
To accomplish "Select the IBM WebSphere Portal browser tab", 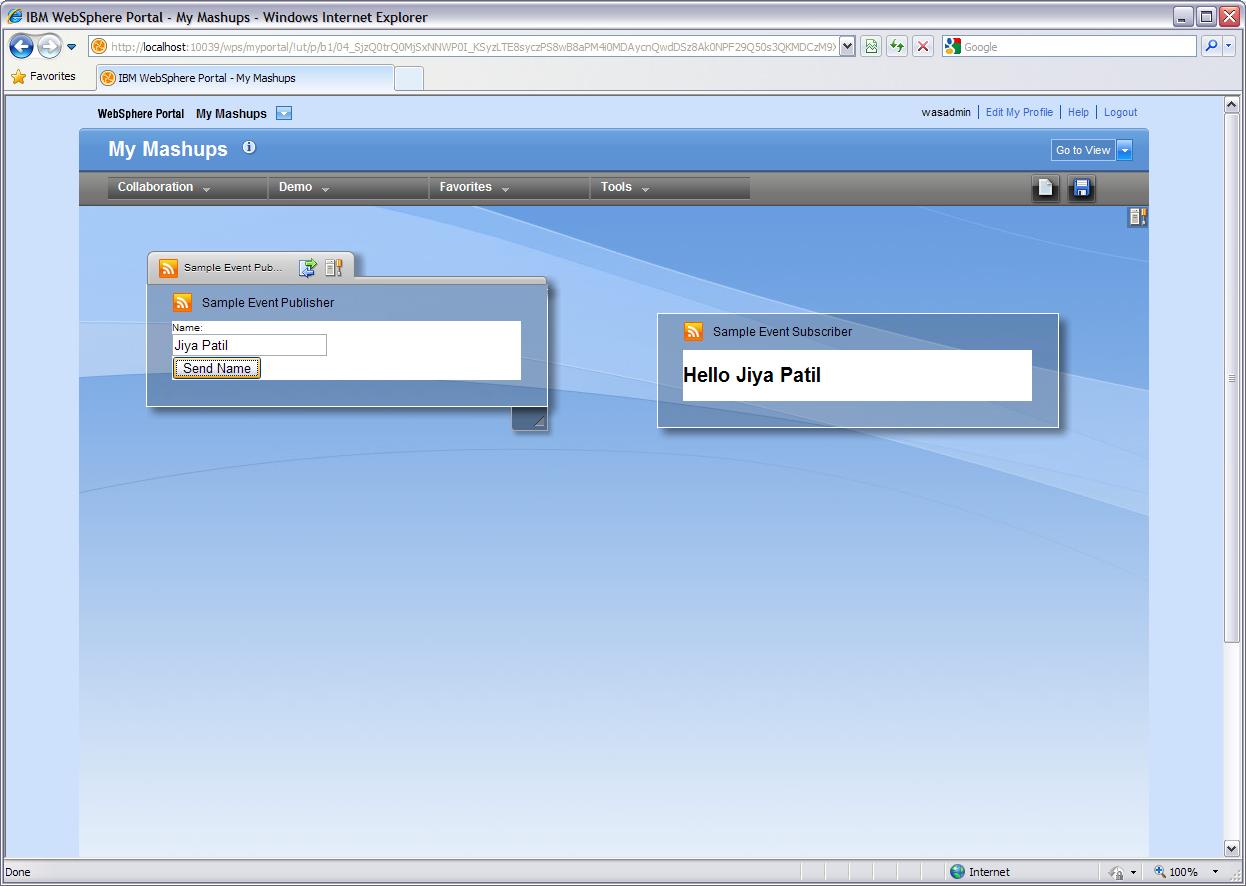I will pyautogui.click(x=245, y=78).
